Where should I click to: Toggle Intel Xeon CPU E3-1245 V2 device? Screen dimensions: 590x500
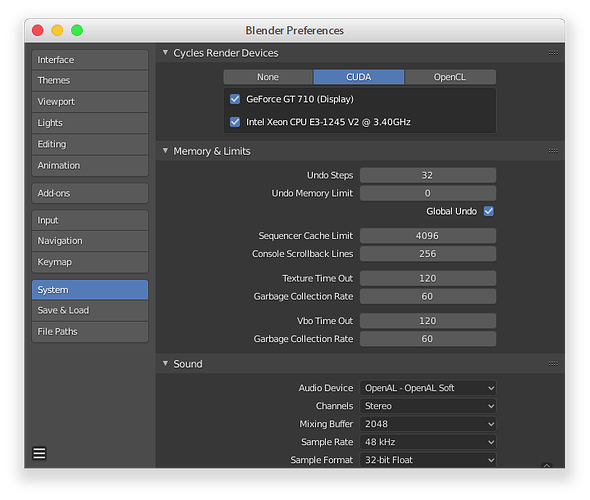(x=235, y=122)
